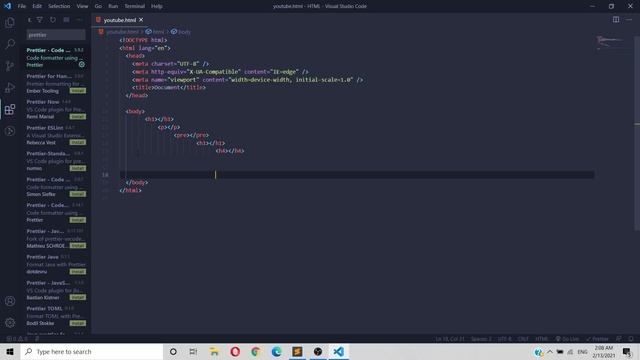Image resolution: width=640 pixels, height=360 pixels.
Task: Click youtube.html in the breadcrumb
Action: [122, 31]
